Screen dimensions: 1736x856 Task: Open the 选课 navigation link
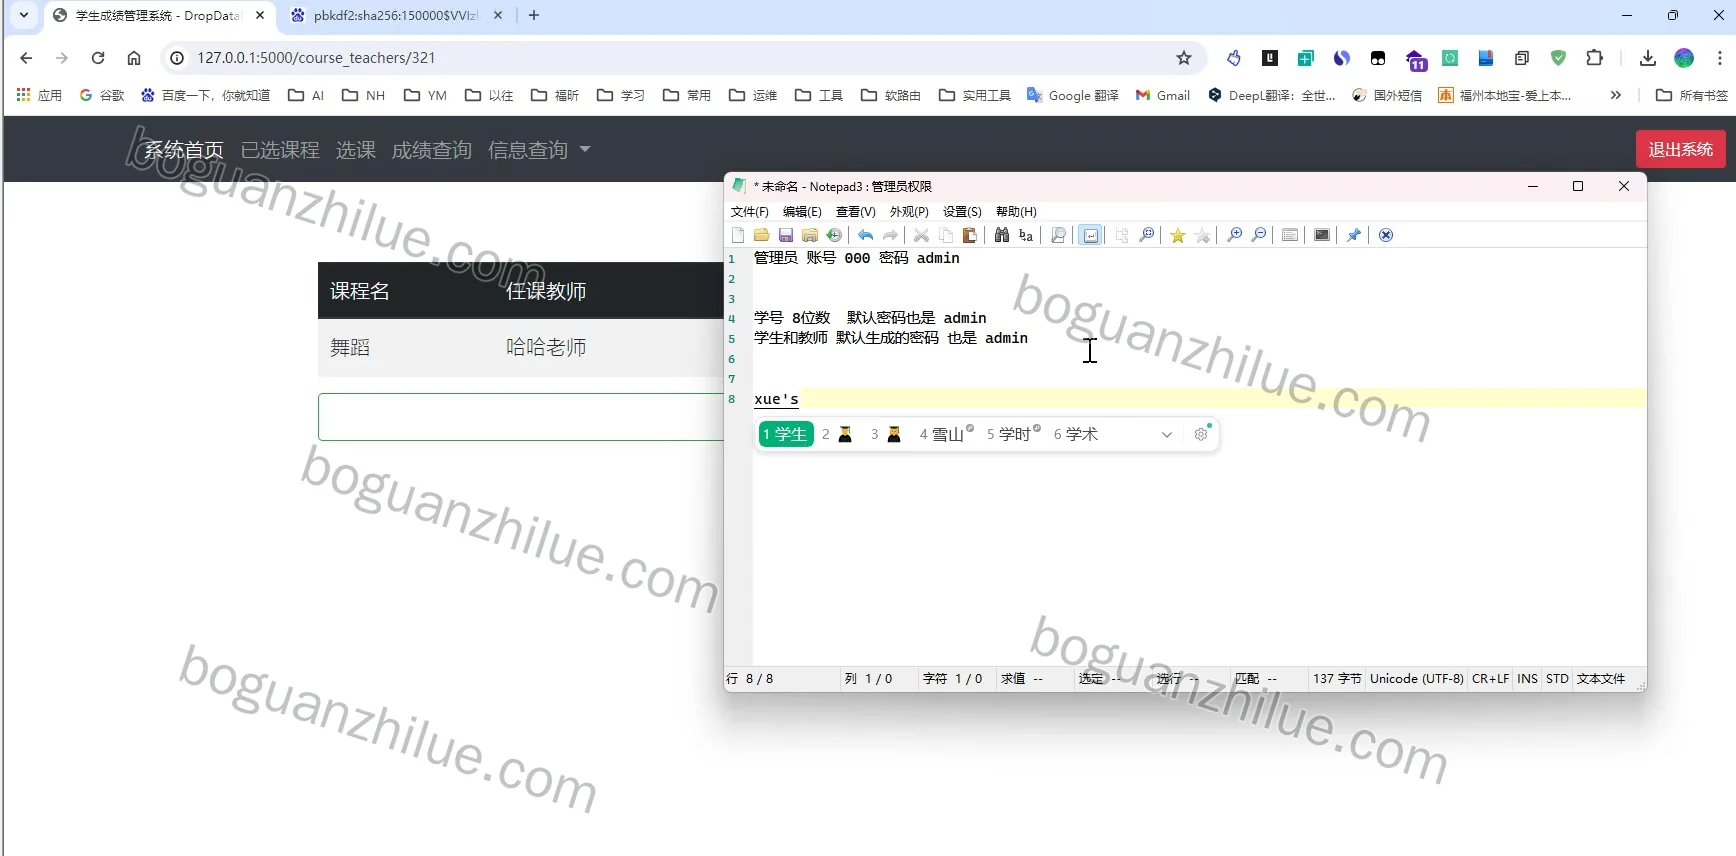pos(356,150)
